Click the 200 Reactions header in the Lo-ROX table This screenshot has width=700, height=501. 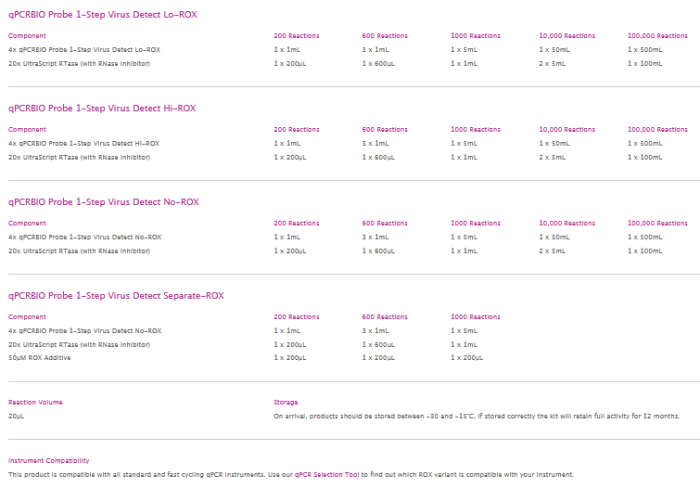pos(296,35)
